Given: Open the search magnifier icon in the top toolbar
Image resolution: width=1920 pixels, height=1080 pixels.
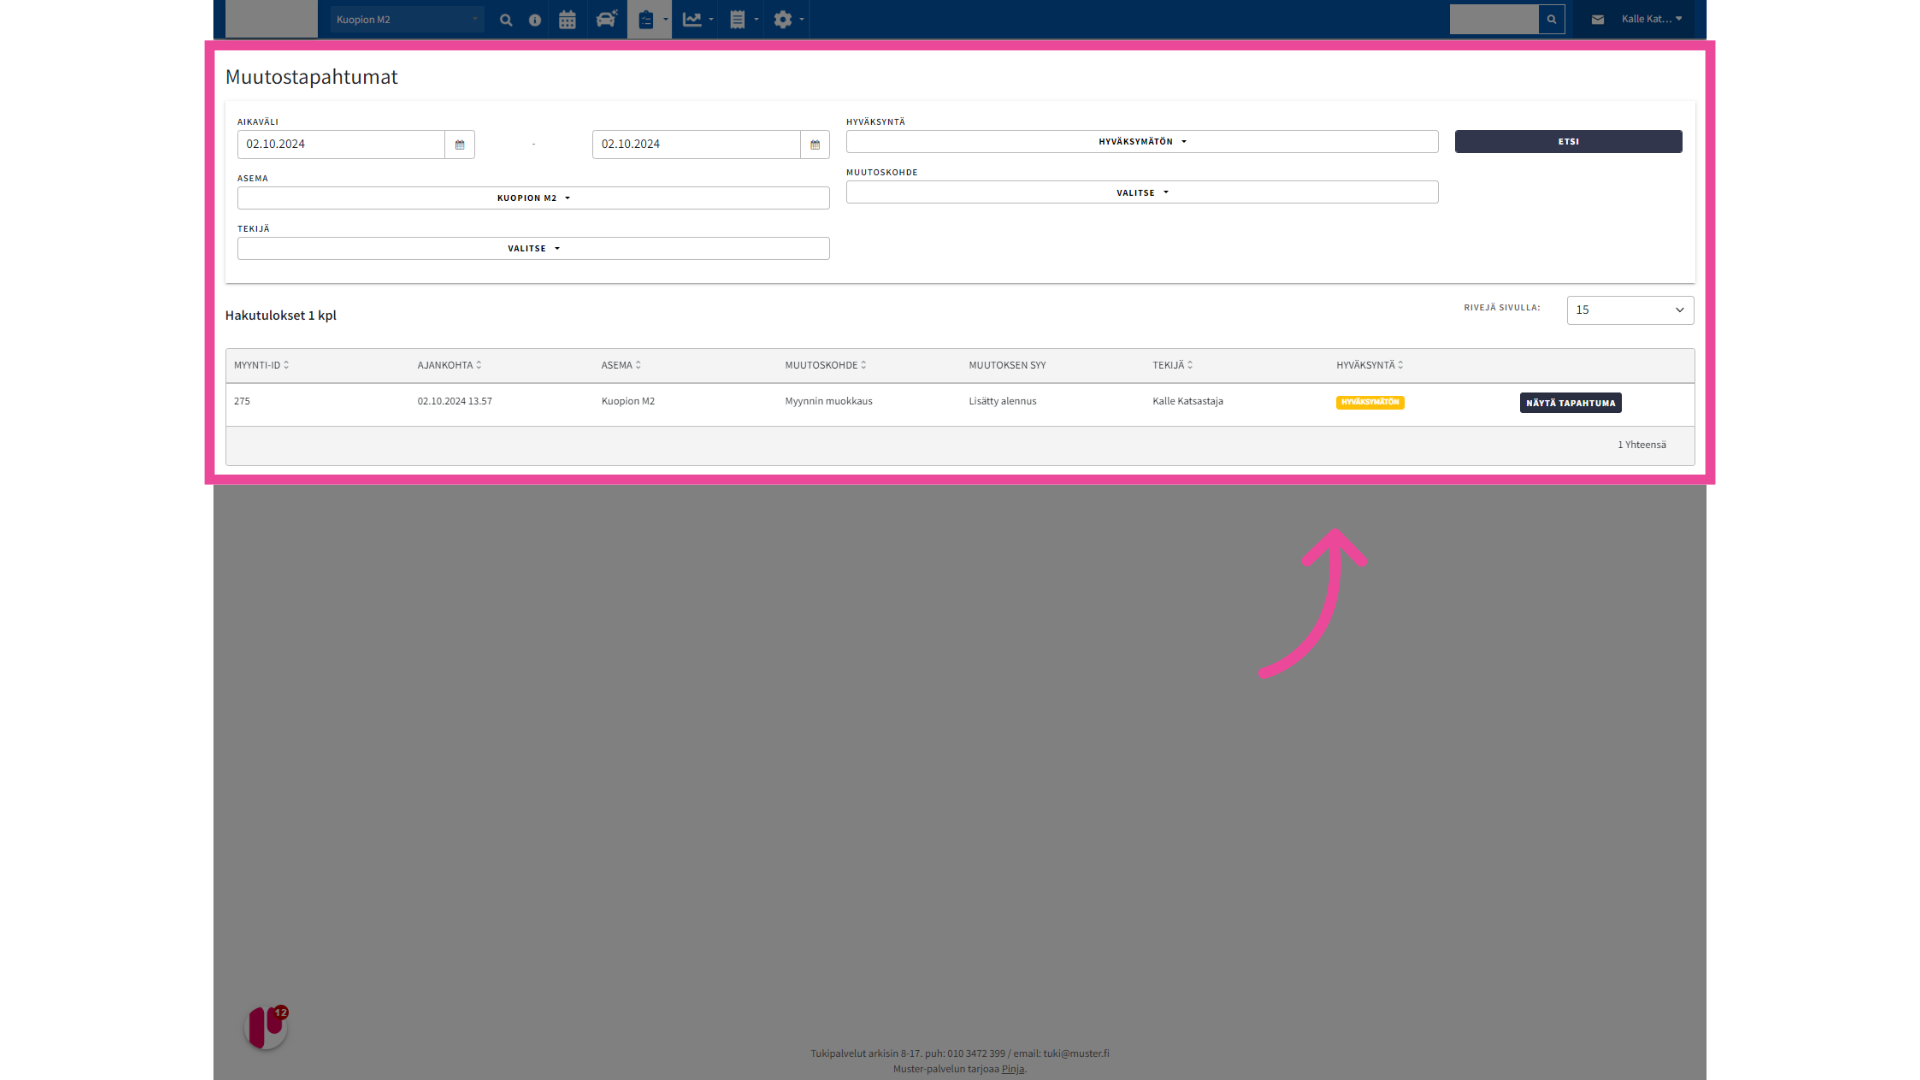Looking at the screenshot, I should pyautogui.click(x=506, y=20).
